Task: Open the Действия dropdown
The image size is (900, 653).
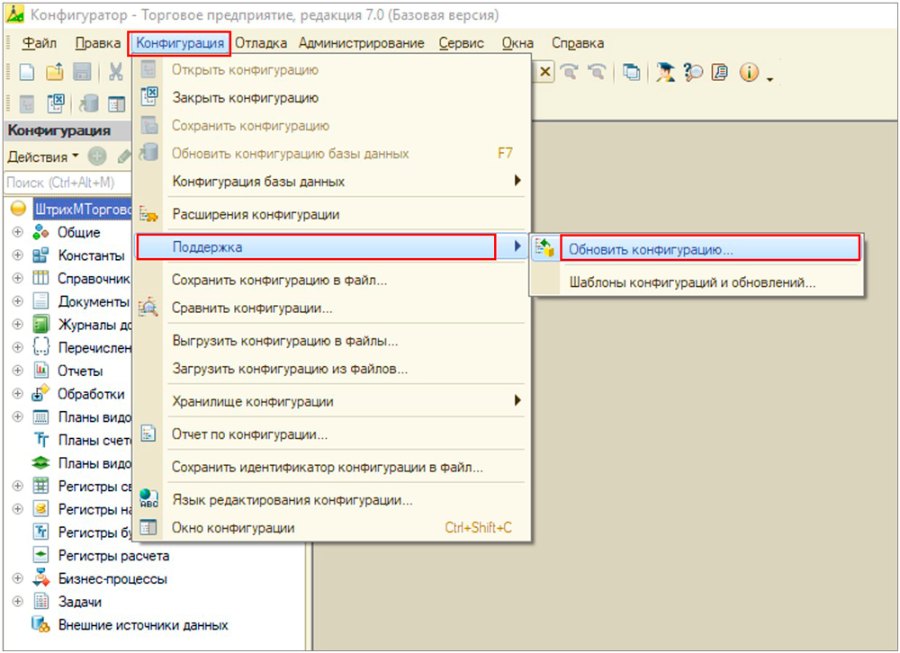Action: [x=43, y=157]
